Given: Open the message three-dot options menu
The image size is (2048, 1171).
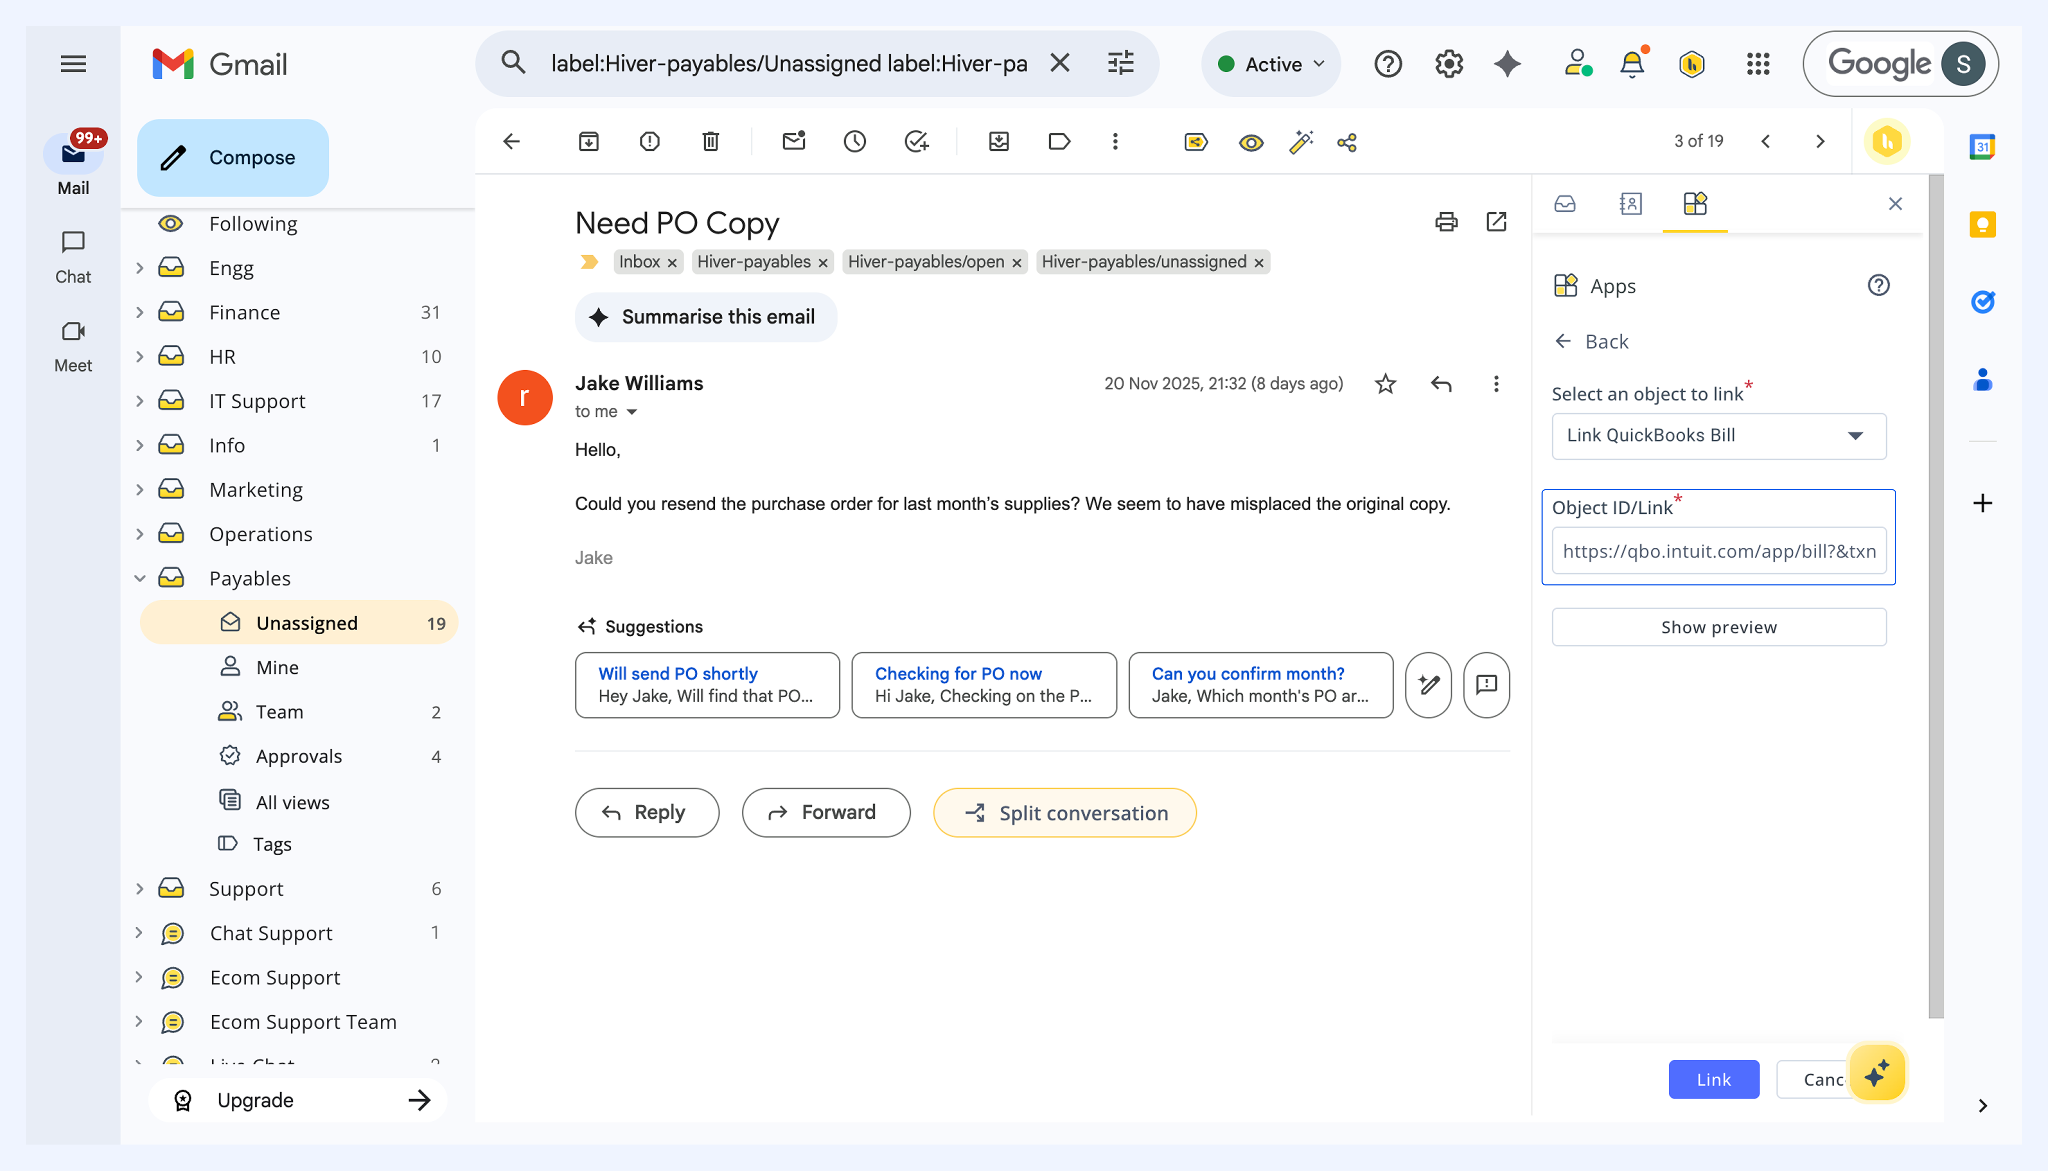Looking at the screenshot, I should (x=1496, y=384).
